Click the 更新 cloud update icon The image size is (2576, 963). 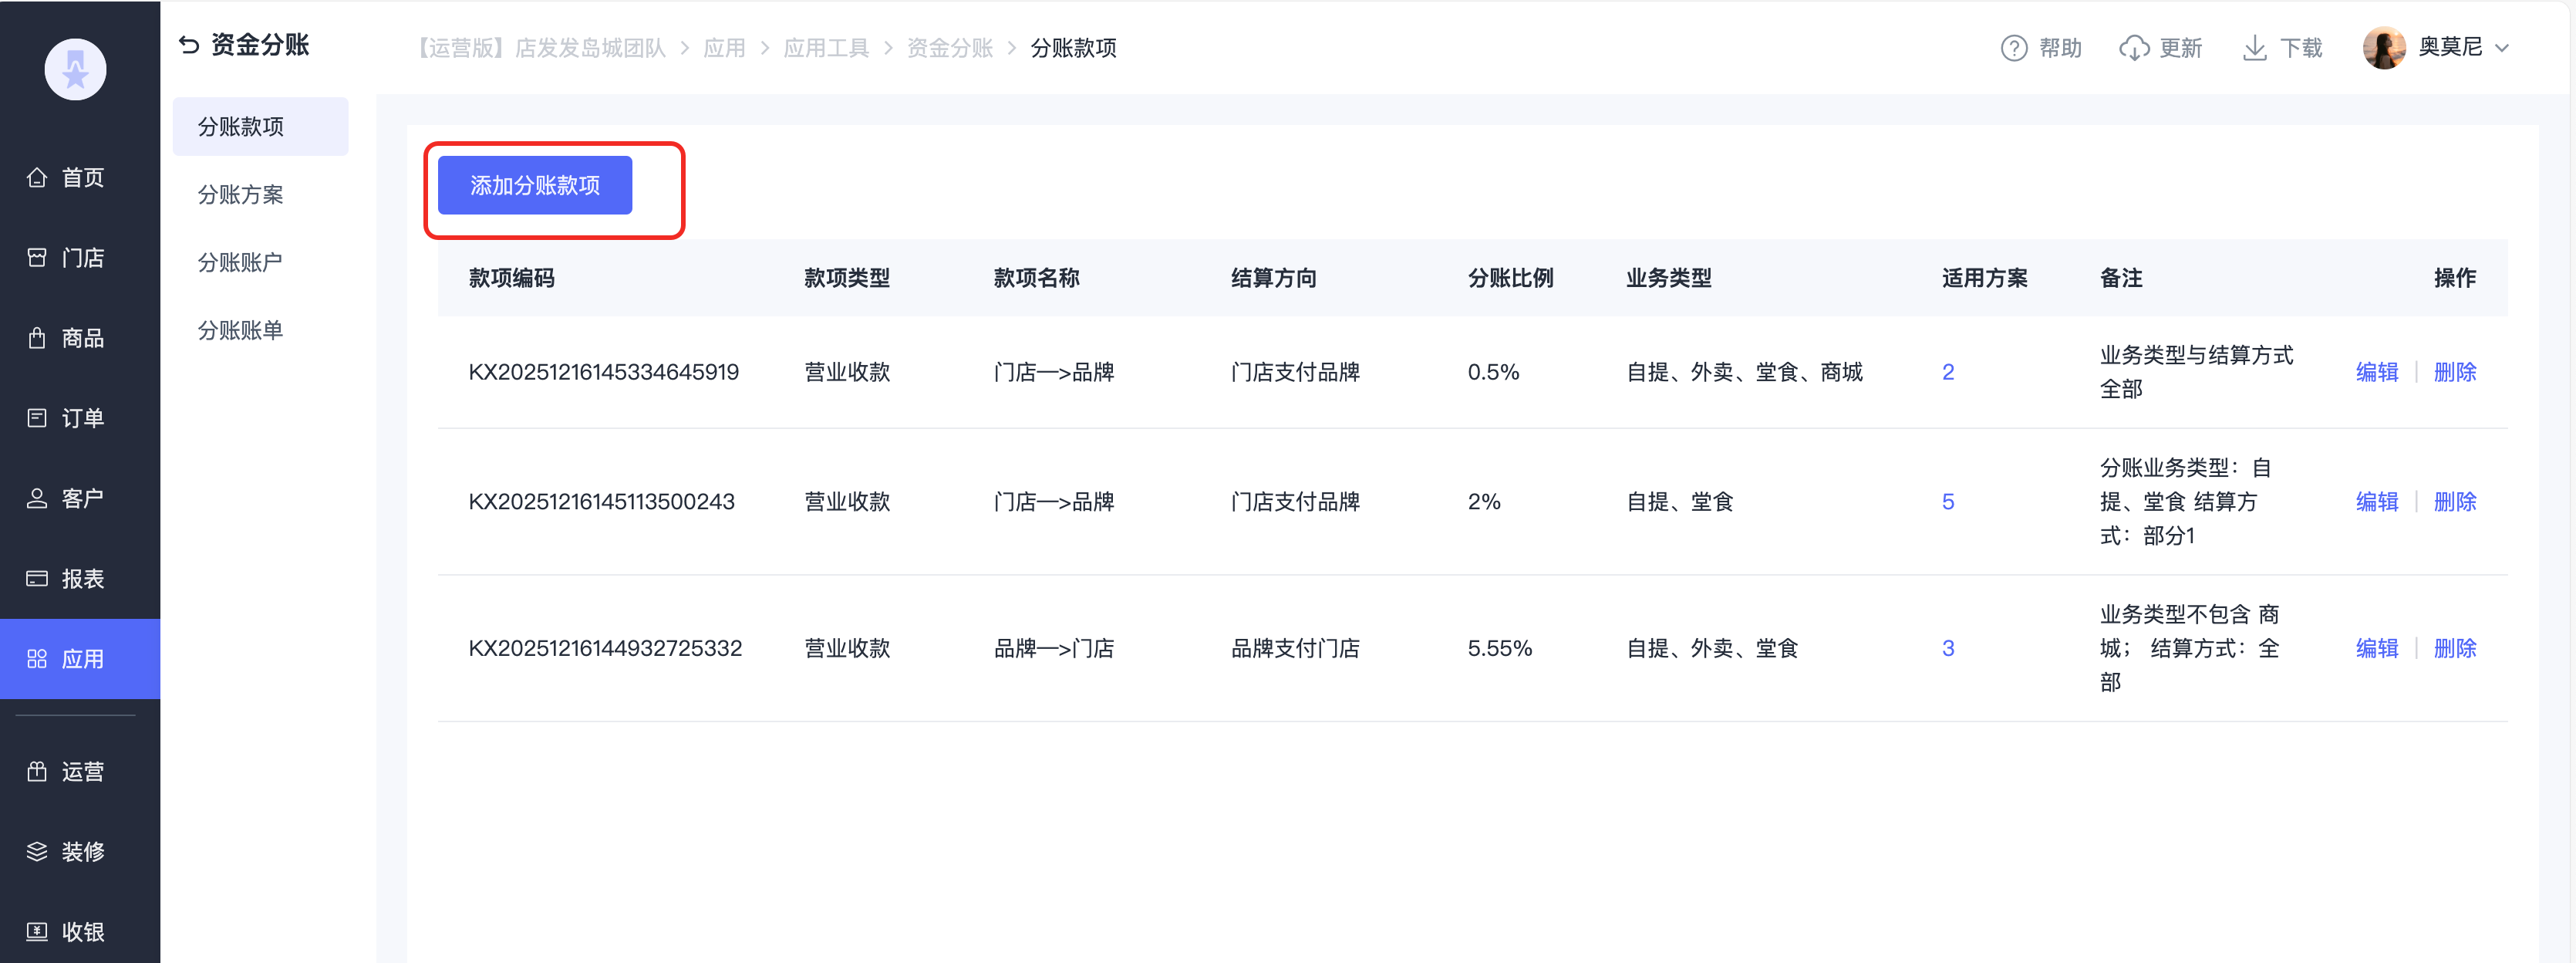(x=2133, y=48)
